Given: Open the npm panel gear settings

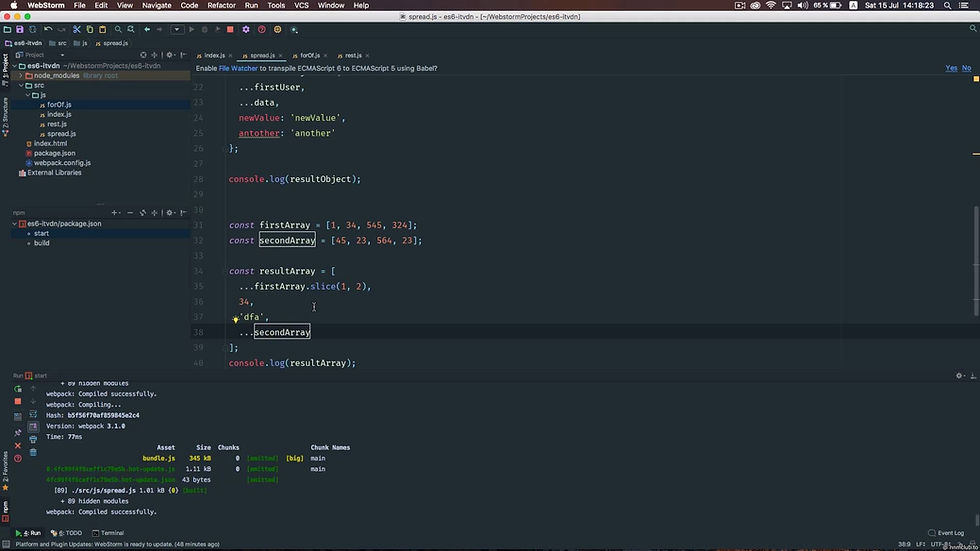Looking at the screenshot, I should point(170,213).
